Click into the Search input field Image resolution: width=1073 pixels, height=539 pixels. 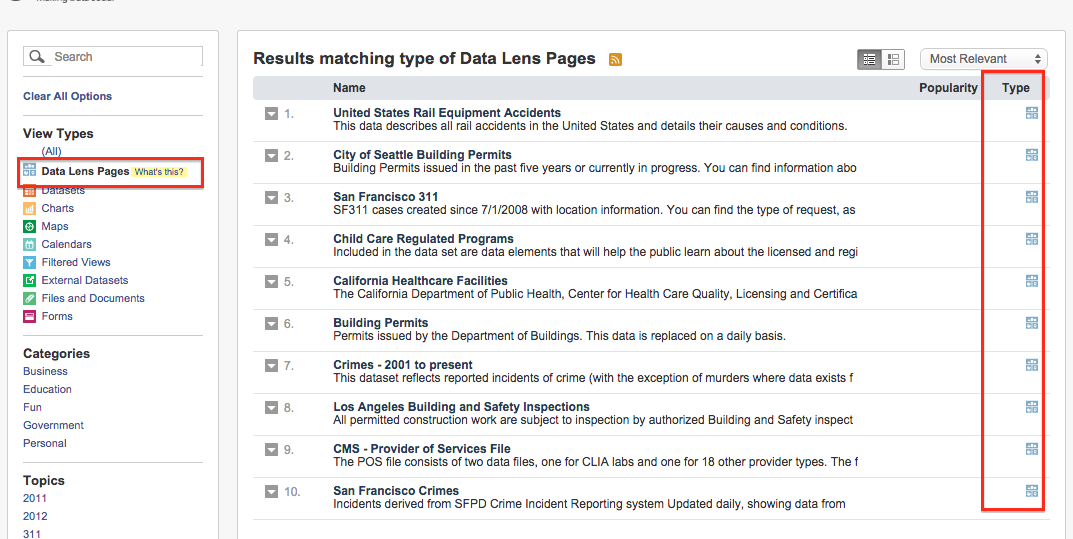click(113, 57)
